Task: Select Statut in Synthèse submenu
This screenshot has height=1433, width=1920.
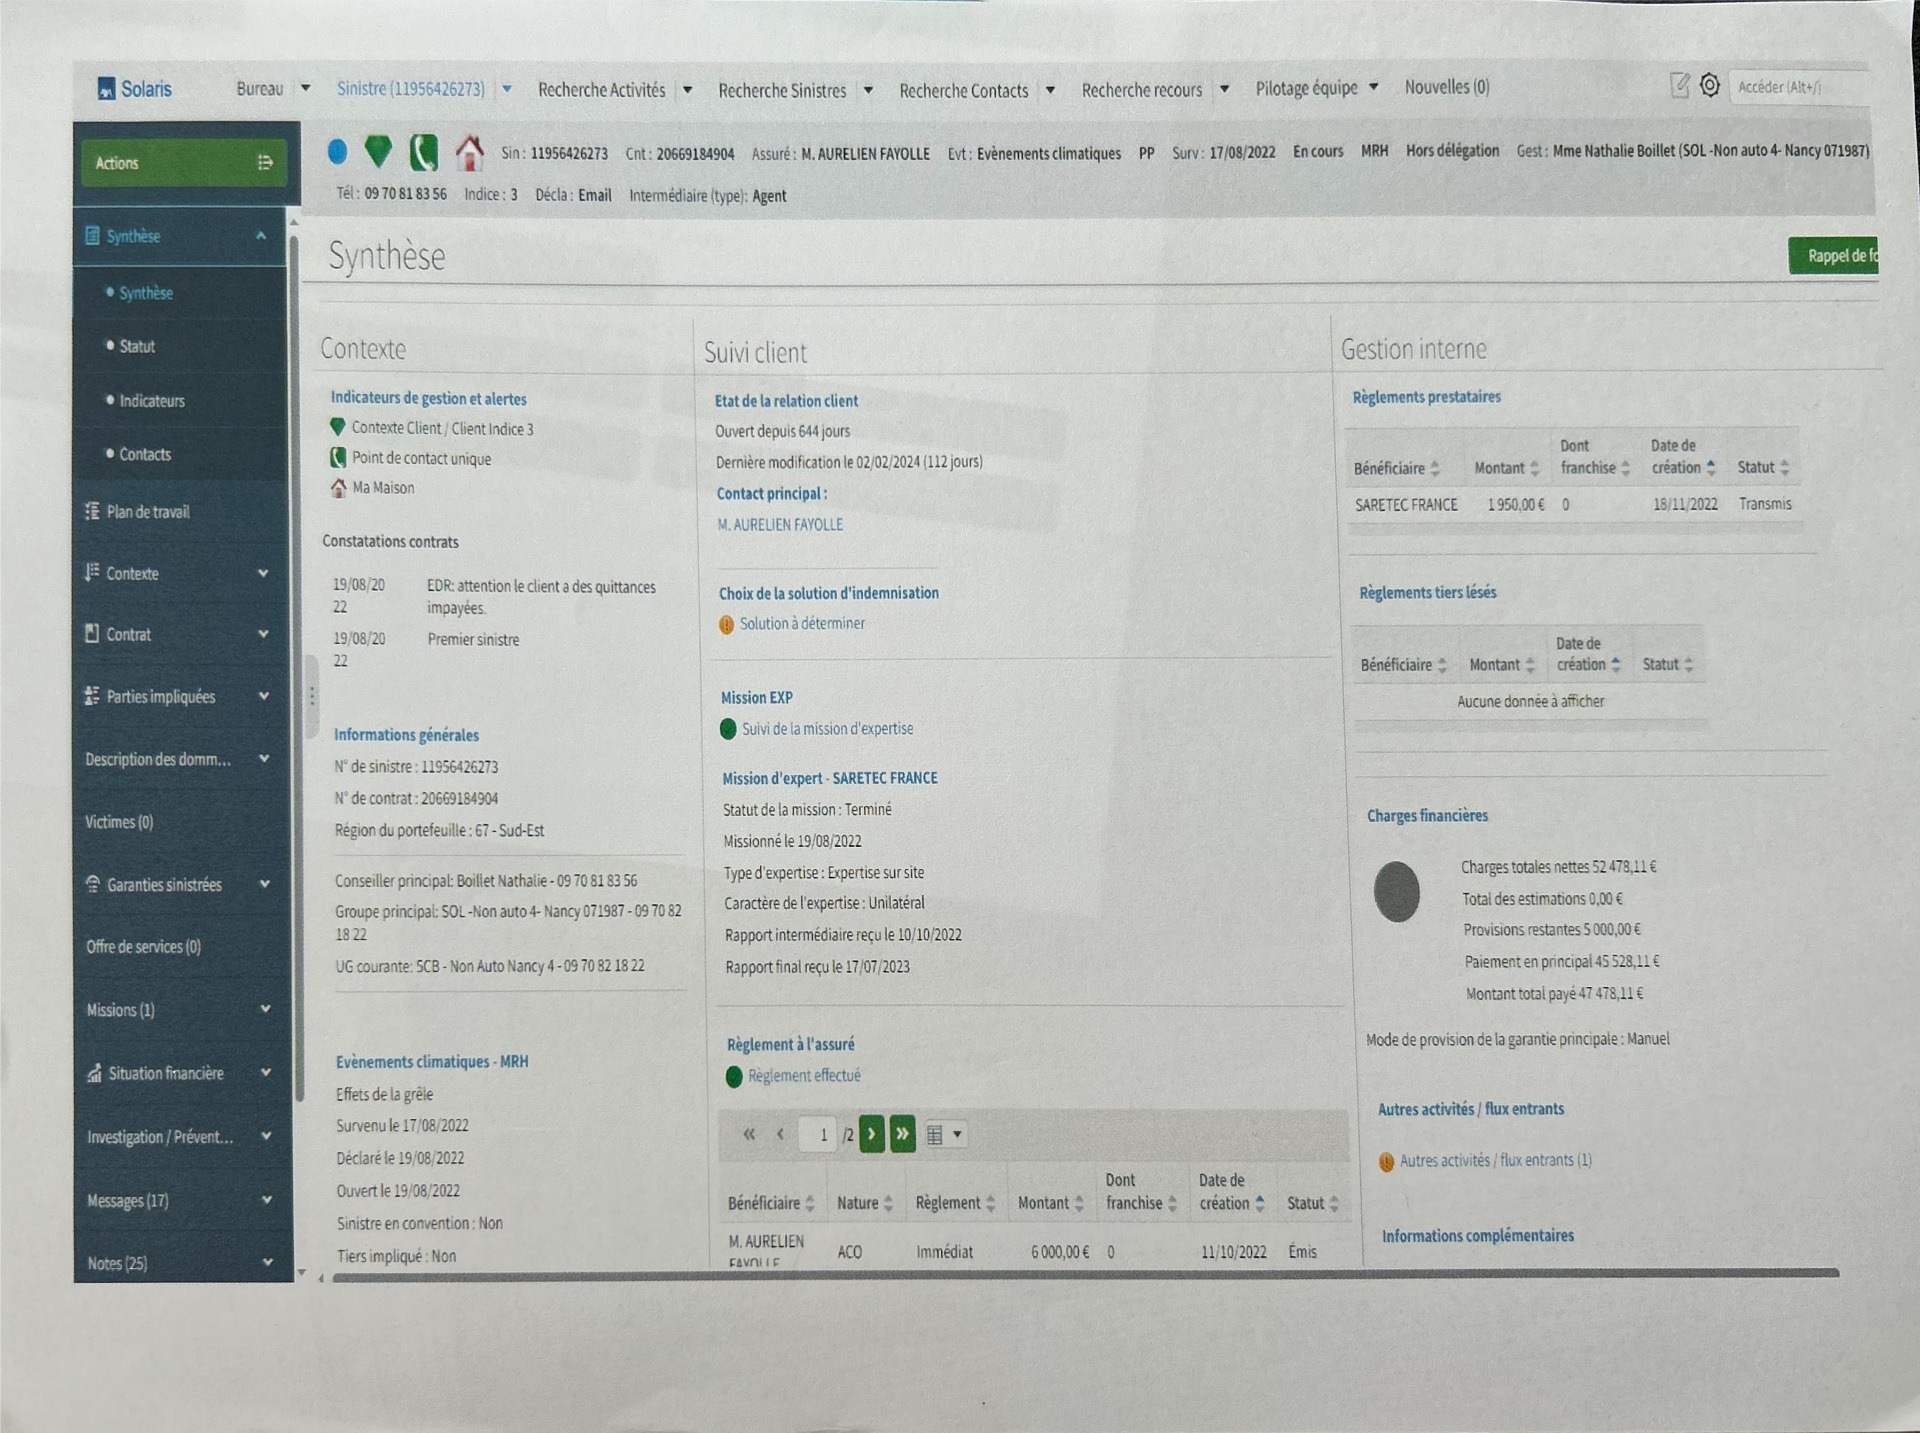Action: (137, 347)
